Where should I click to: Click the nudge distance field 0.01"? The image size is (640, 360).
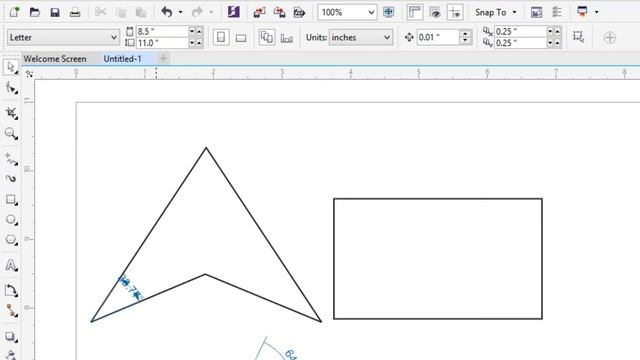438,38
